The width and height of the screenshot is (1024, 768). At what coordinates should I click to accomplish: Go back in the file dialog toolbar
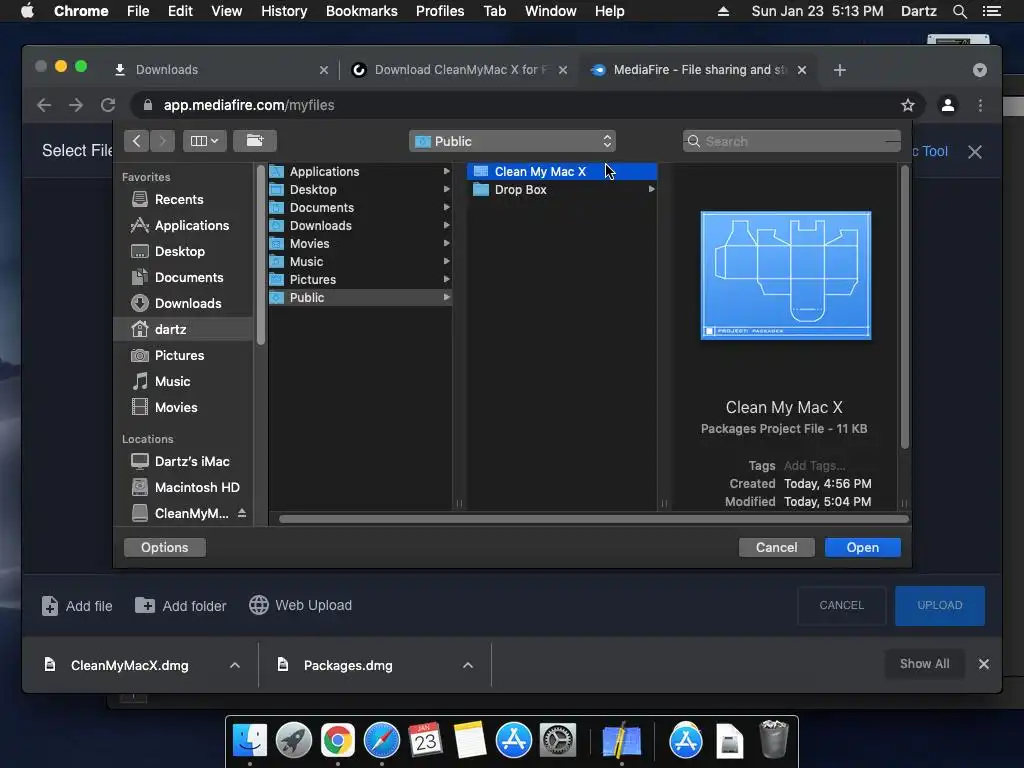(136, 141)
